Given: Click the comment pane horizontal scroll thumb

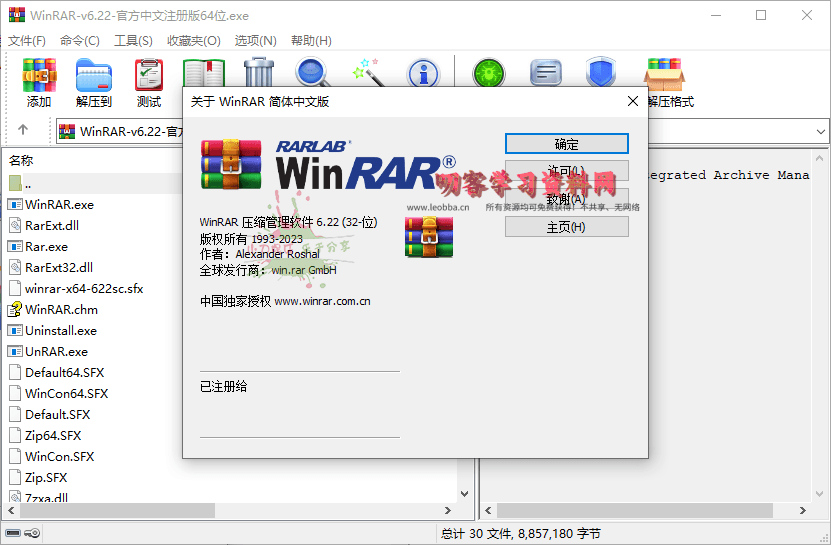Looking at the screenshot, I should [x=634, y=511].
